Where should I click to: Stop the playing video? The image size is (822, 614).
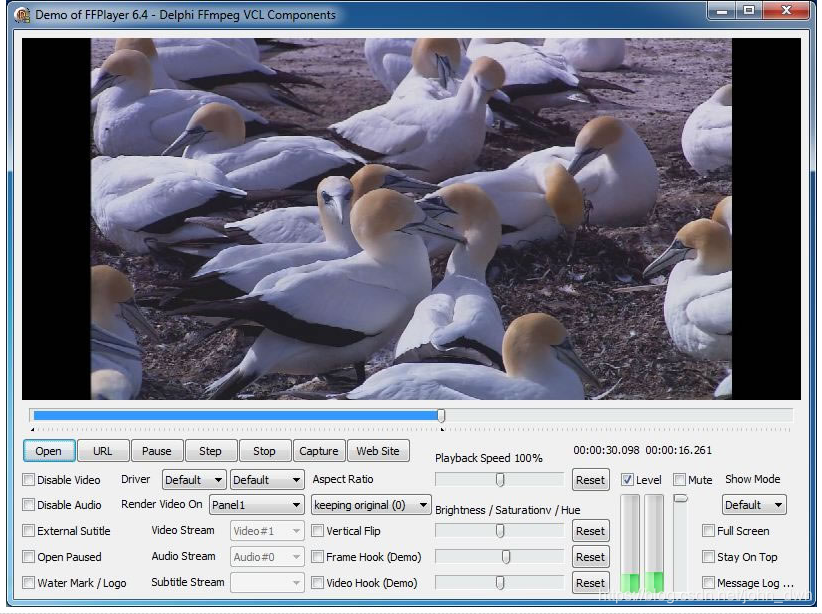coord(264,450)
